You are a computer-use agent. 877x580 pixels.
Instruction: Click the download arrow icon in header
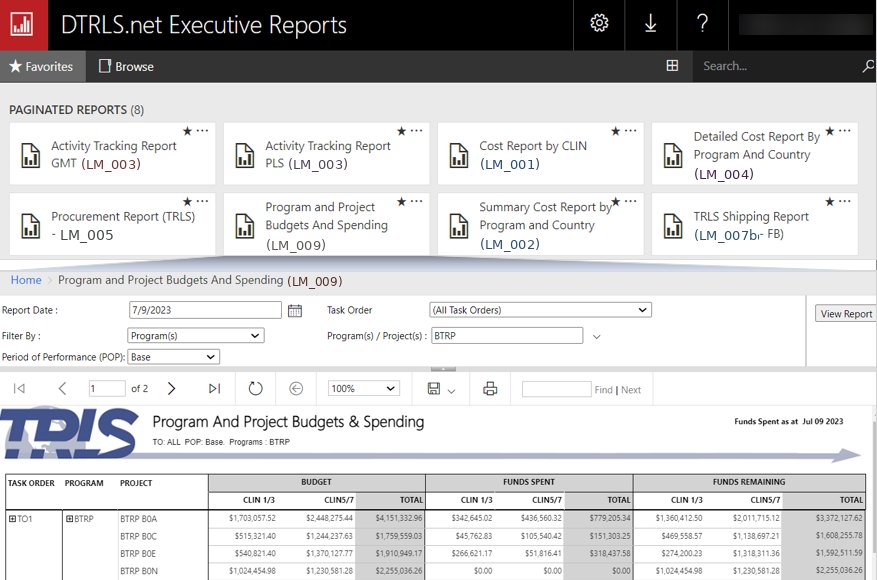tap(650, 23)
